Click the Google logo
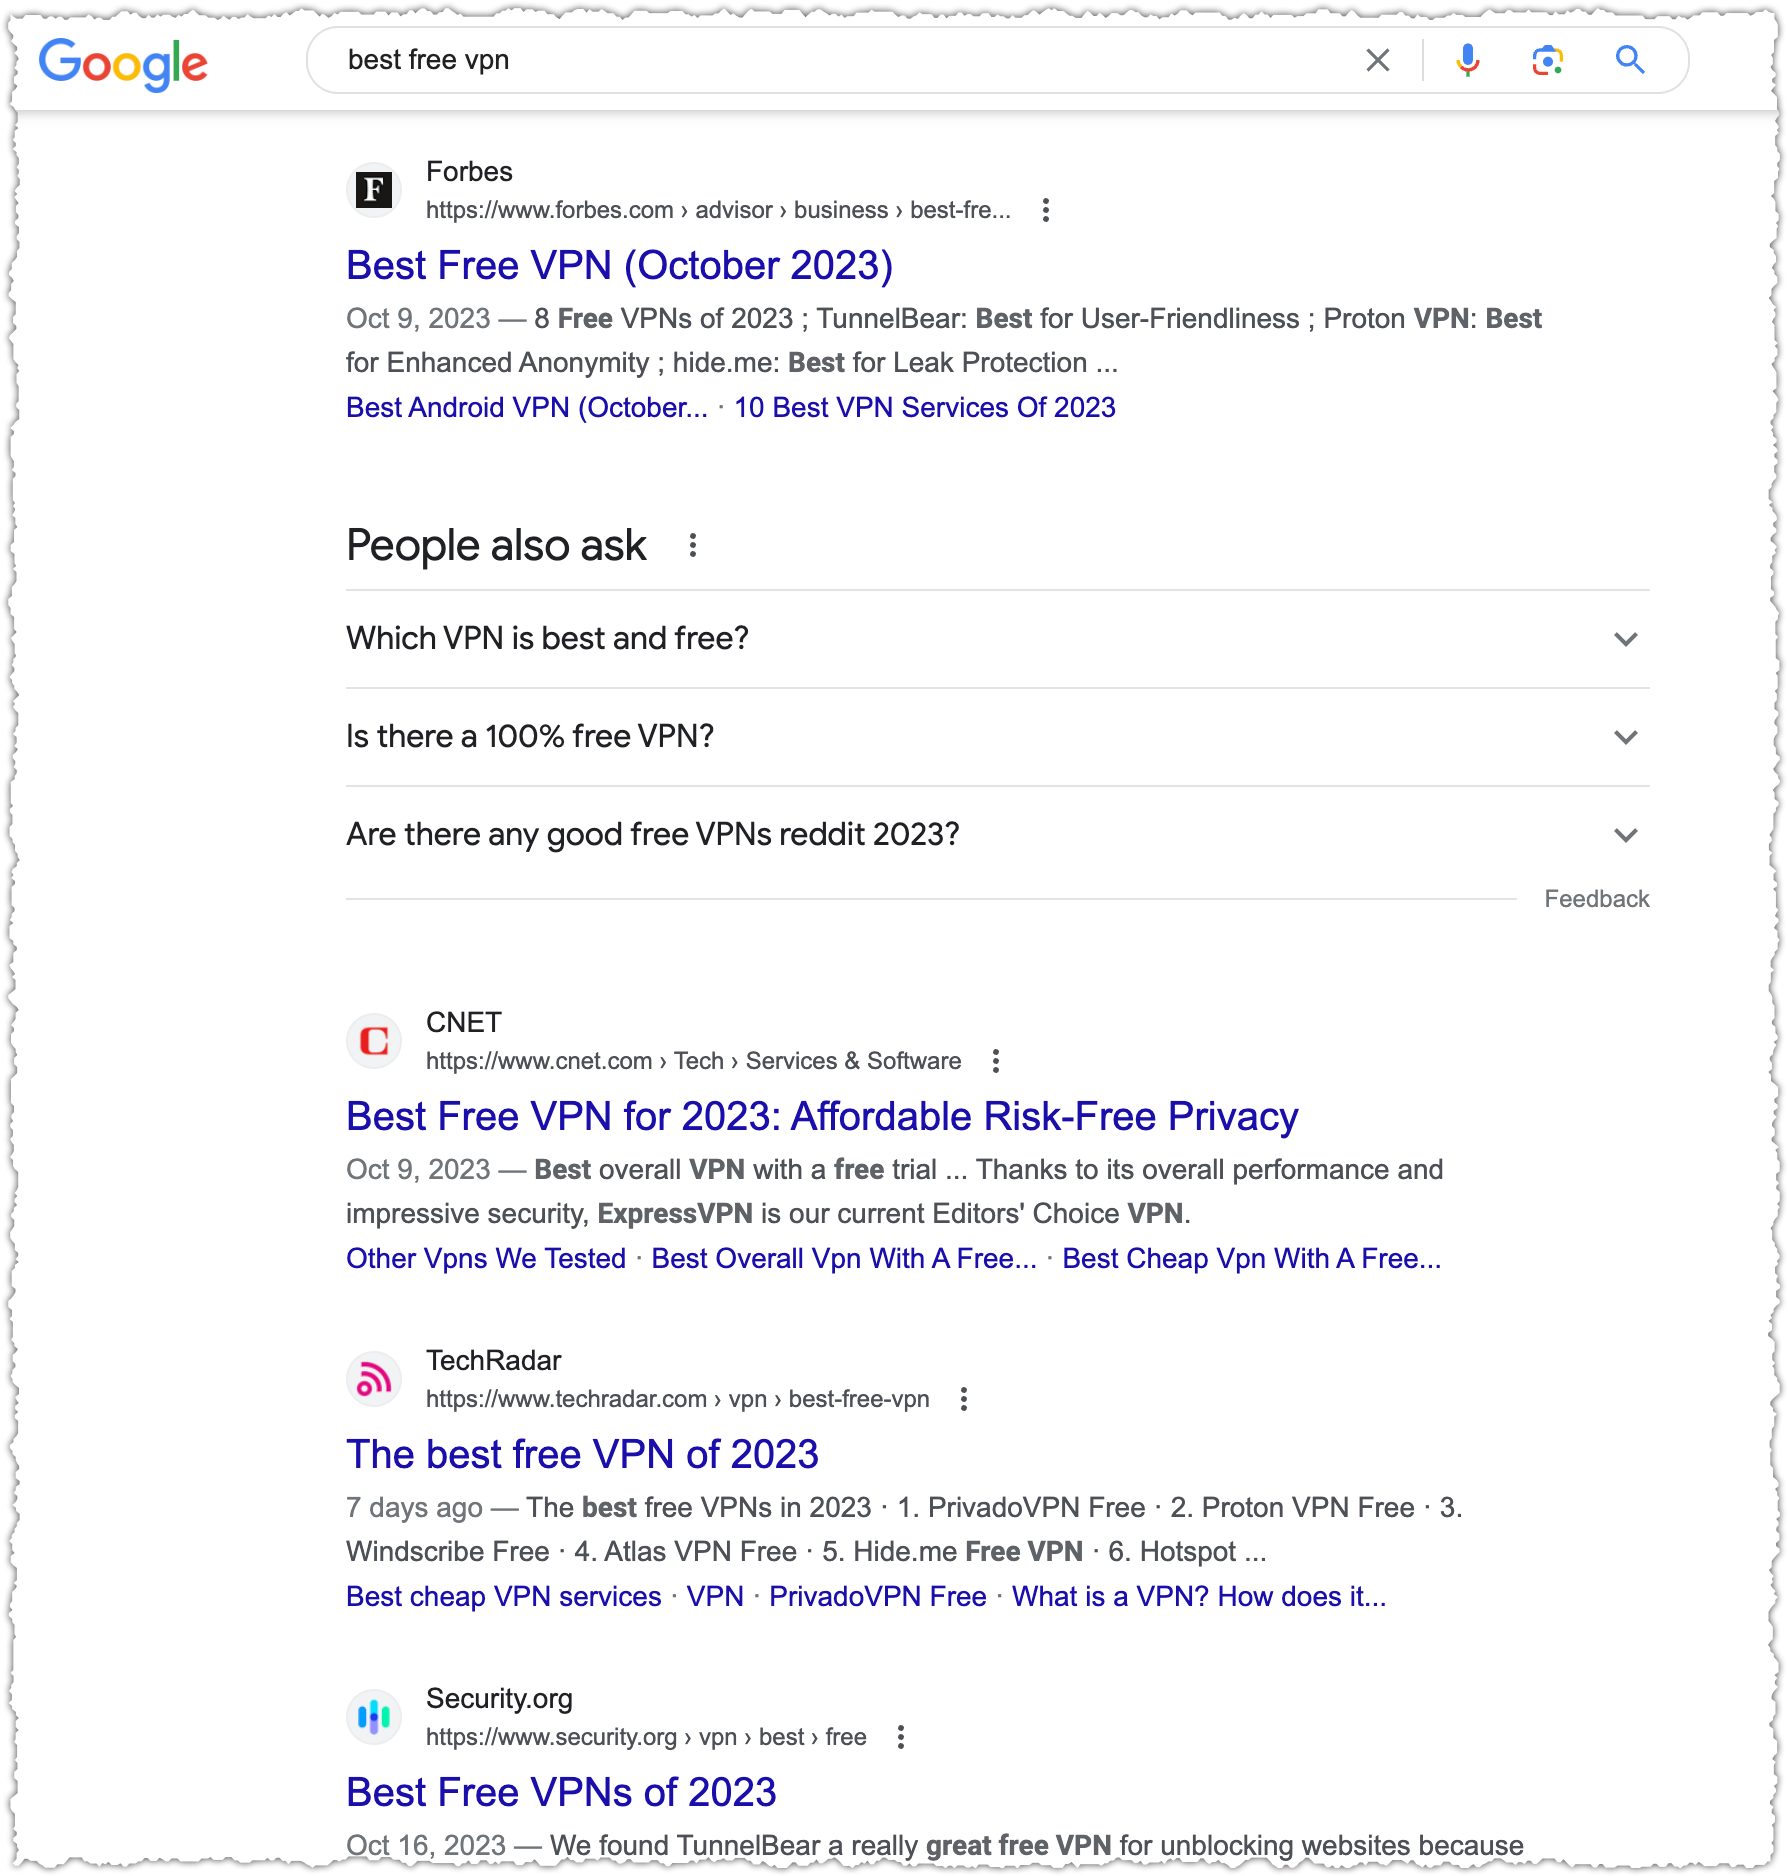This screenshot has width=1788, height=1876. (x=123, y=64)
